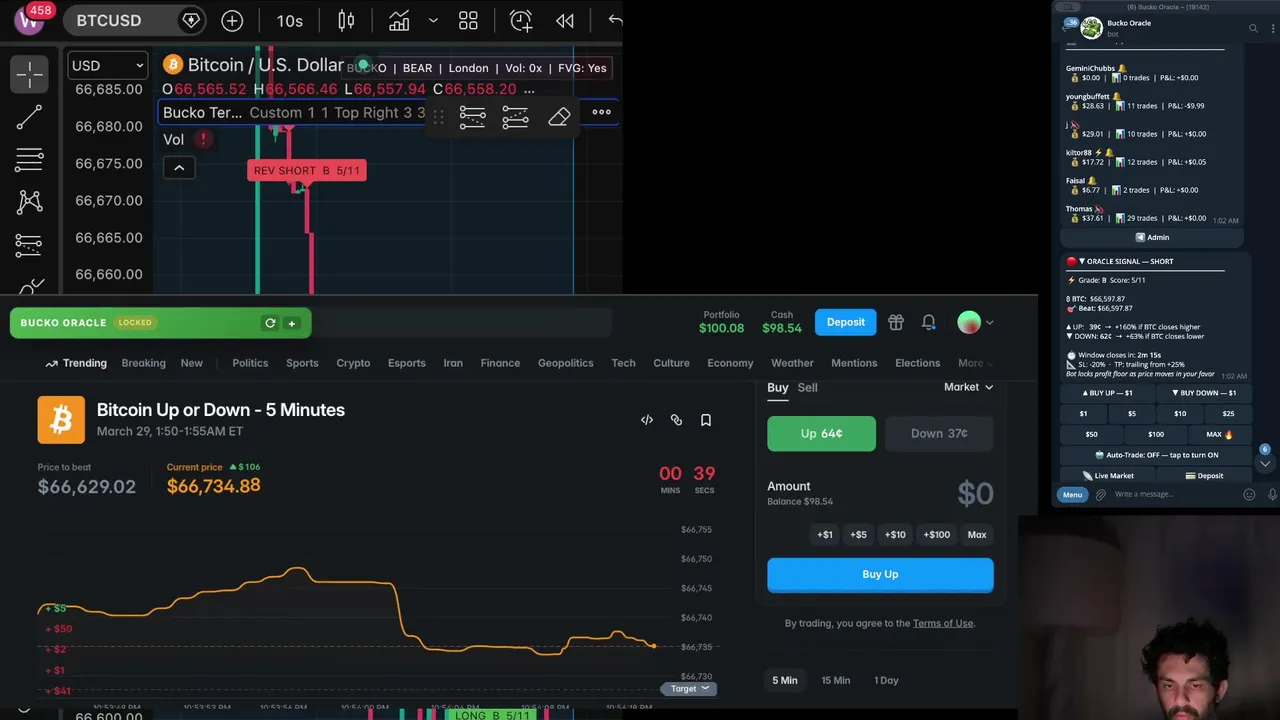Switch to the Sell tab

point(807,387)
